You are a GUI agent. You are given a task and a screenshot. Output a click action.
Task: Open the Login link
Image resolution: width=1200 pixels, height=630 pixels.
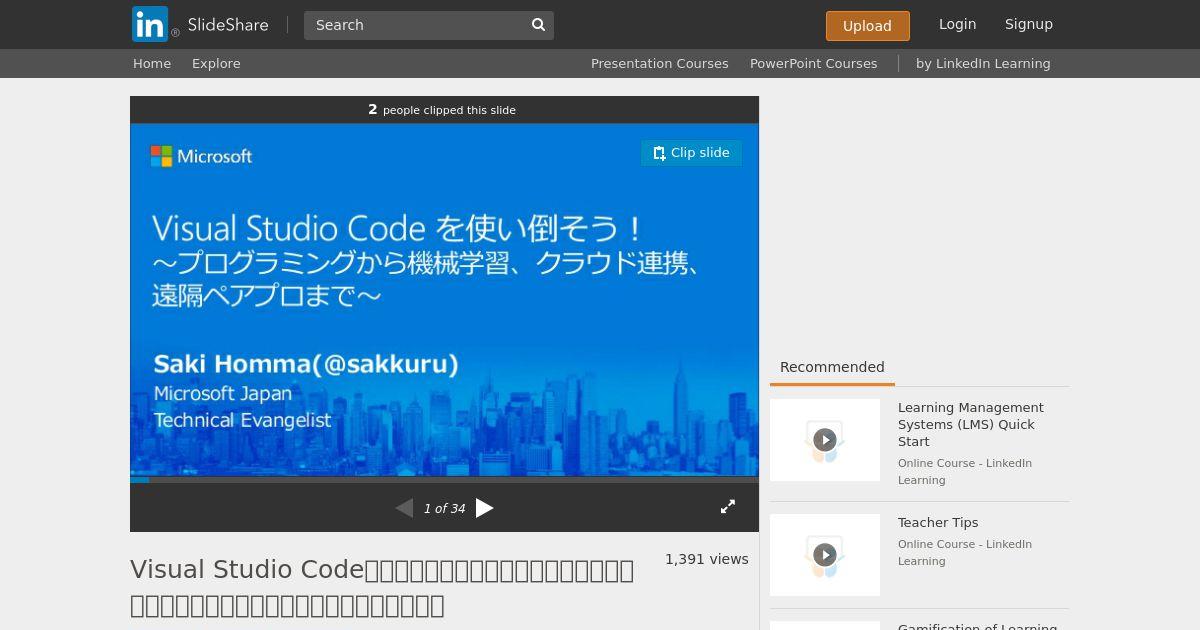957,24
